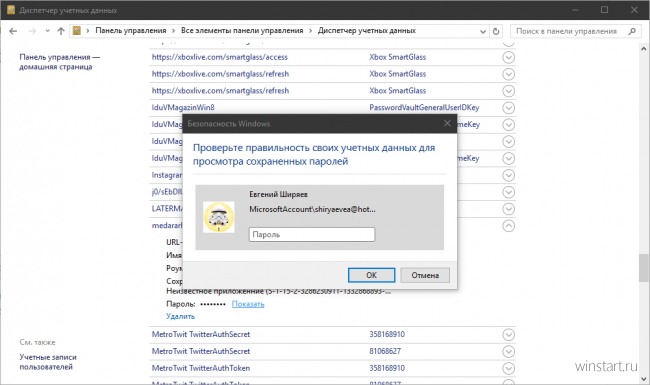Viewport: 650px width, 385px height.
Task: Refresh the Credential Manager page
Action: [496, 31]
